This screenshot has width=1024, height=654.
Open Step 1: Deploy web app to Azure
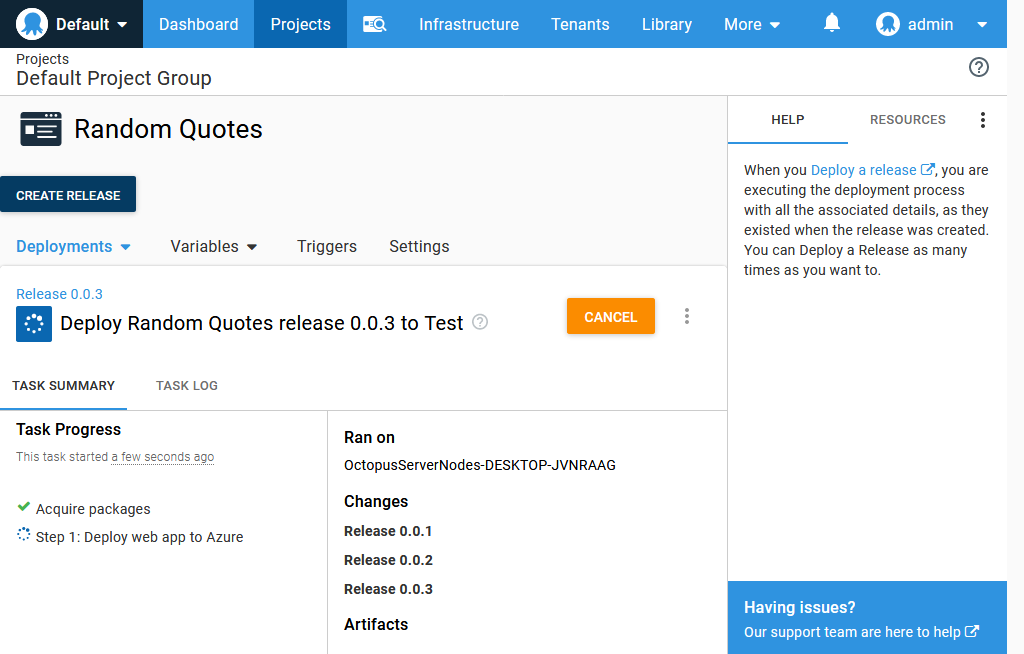139,537
